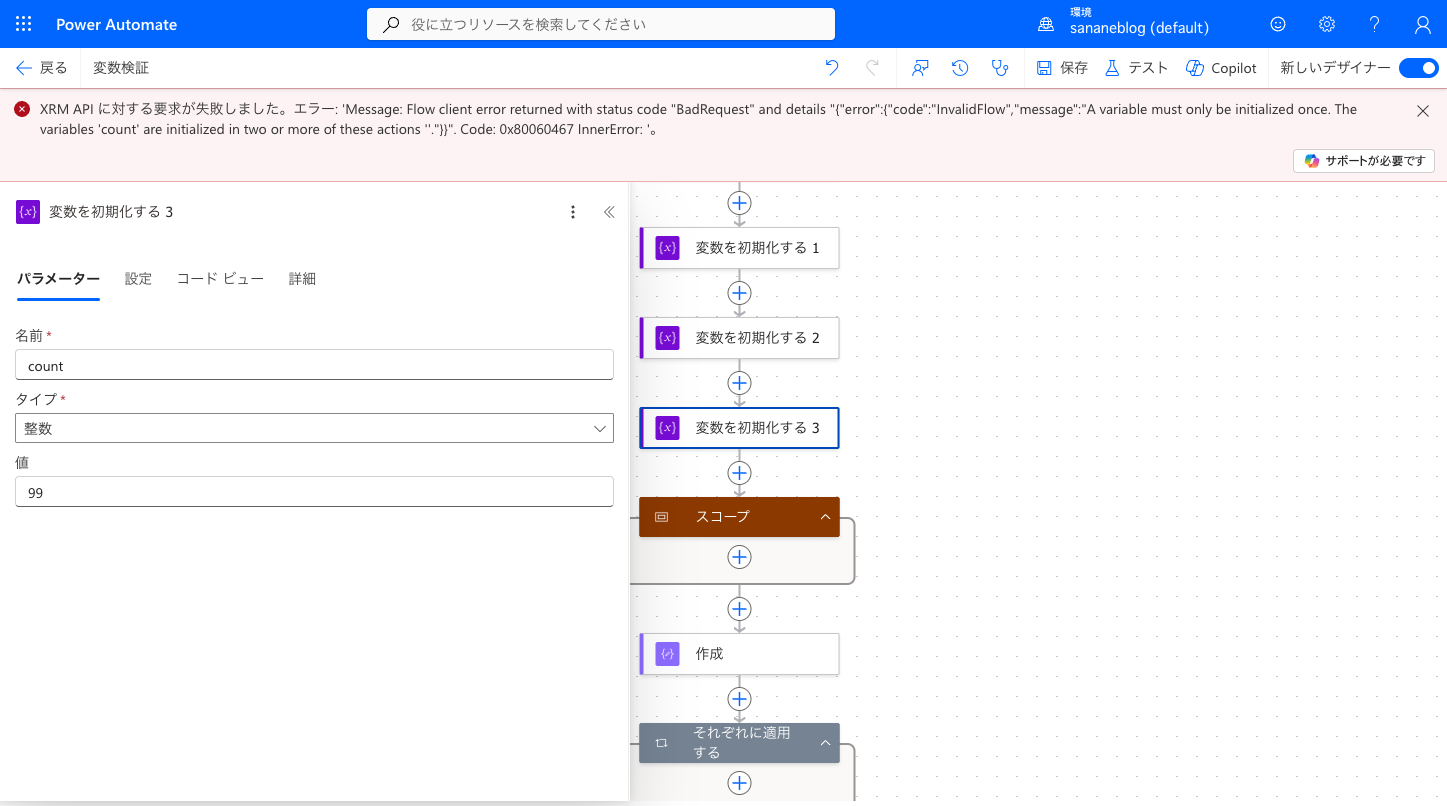
Task: Click the scope icon on スコープ card
Action: pyautogui.click(x=661, y=517)
